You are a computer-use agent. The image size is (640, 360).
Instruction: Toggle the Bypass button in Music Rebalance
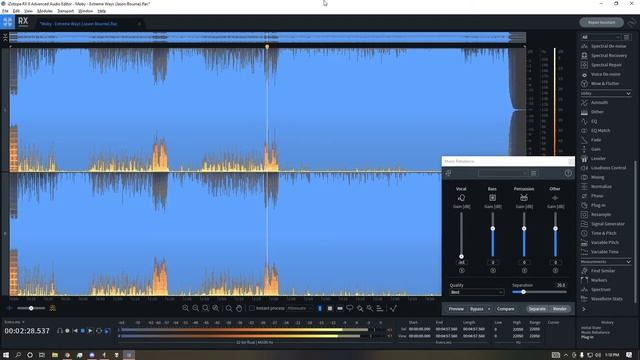click(x=476, y=309)
